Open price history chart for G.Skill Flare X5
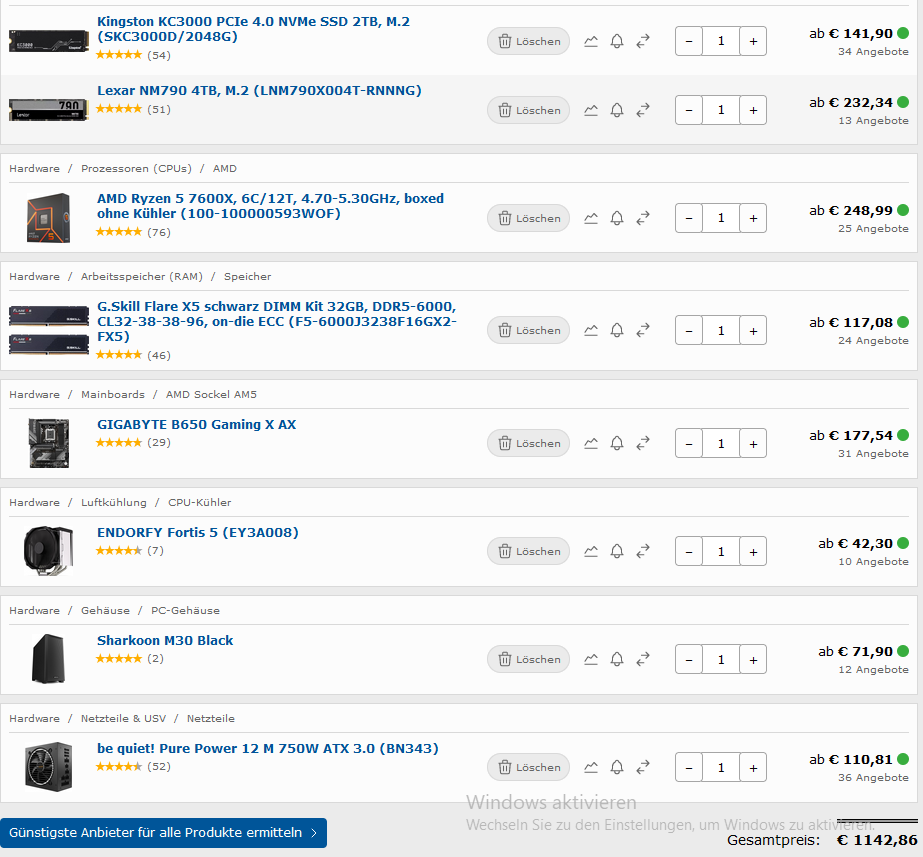 [x=591, y=331]
